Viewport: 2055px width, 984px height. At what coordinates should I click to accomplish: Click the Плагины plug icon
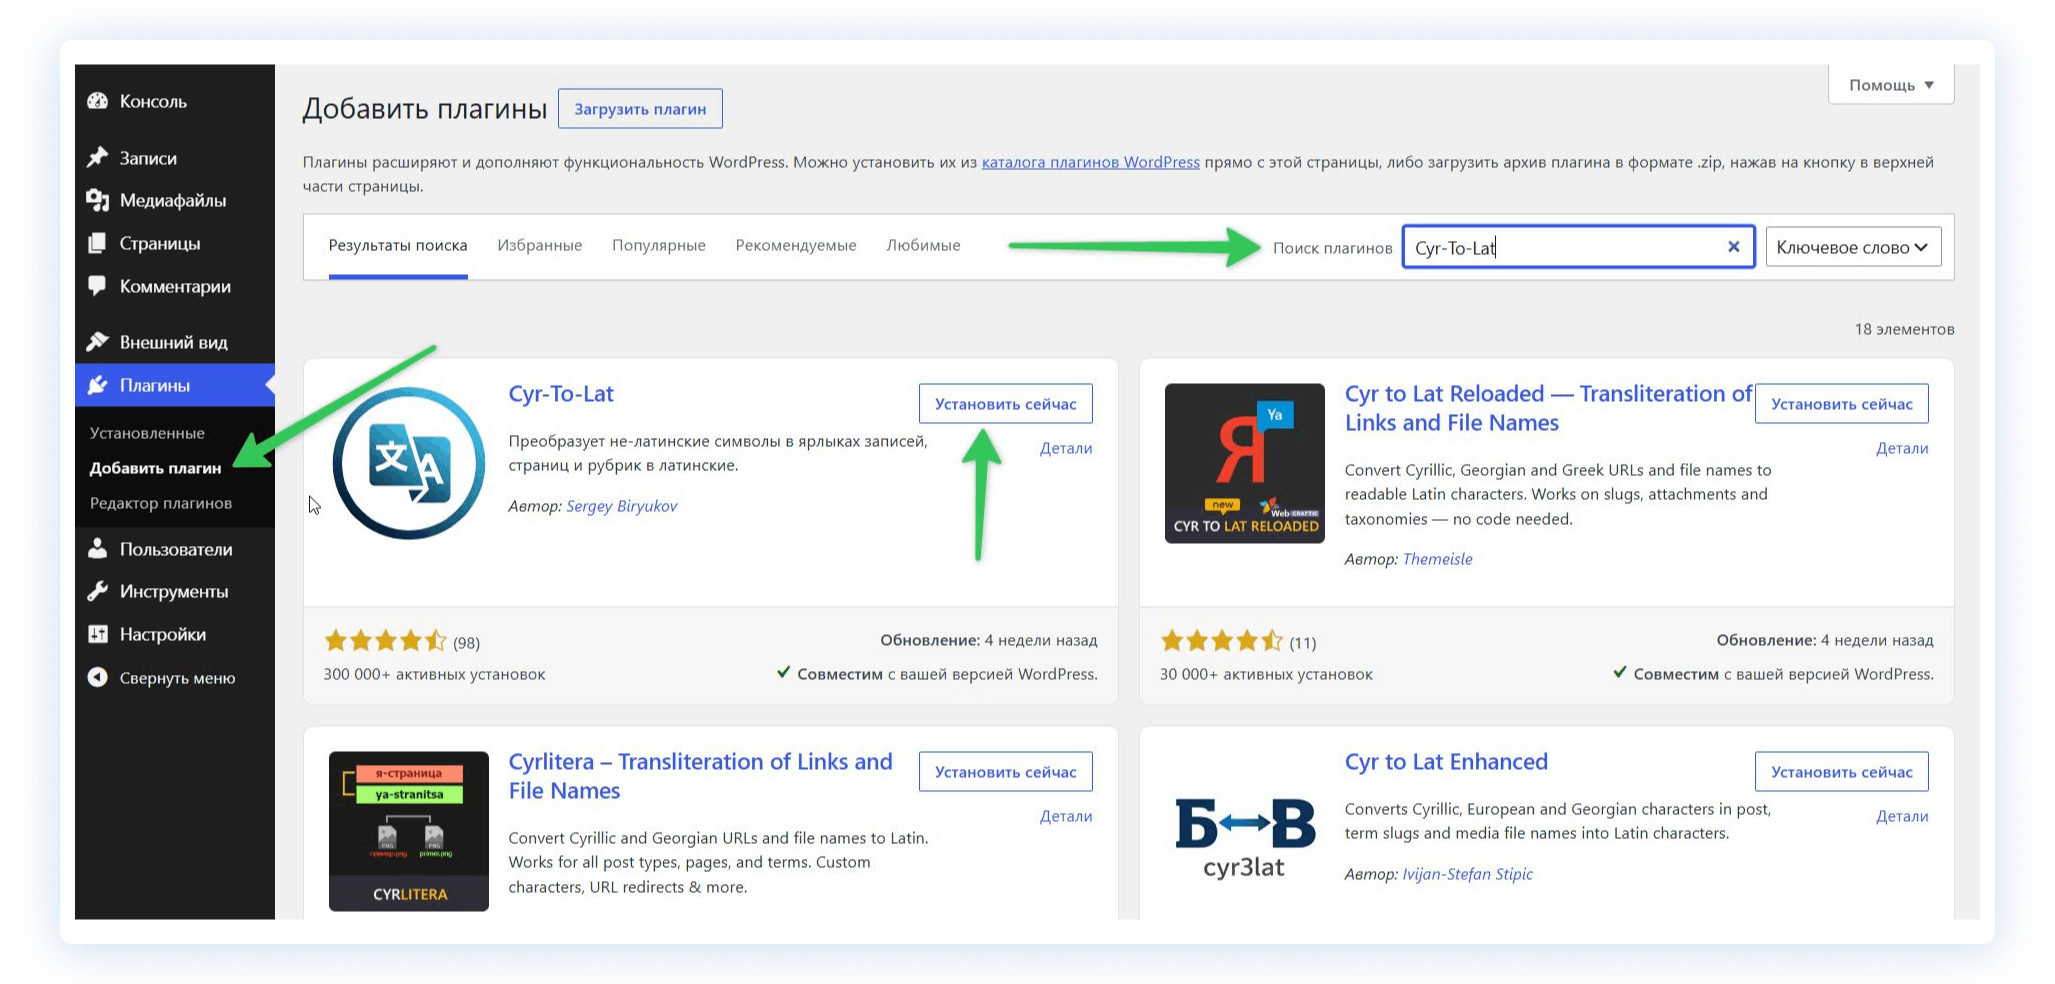pyautogui.click(x=97, y=385)
